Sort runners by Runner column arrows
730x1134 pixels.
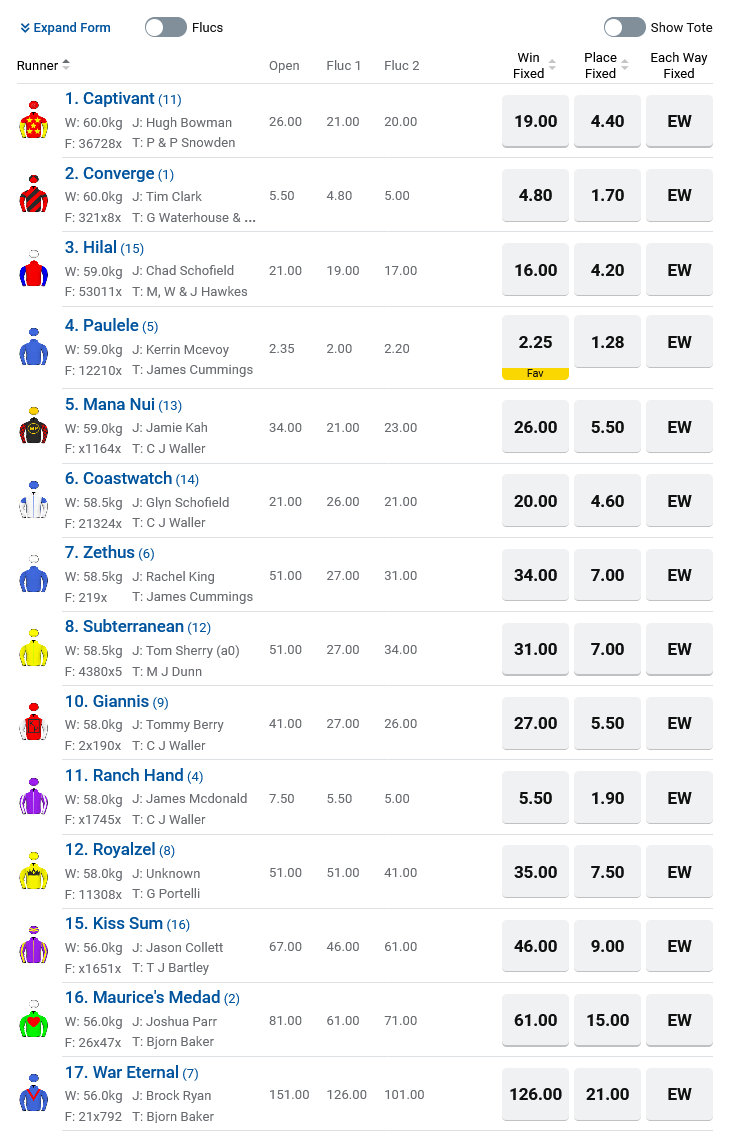(x=66, y=65)
